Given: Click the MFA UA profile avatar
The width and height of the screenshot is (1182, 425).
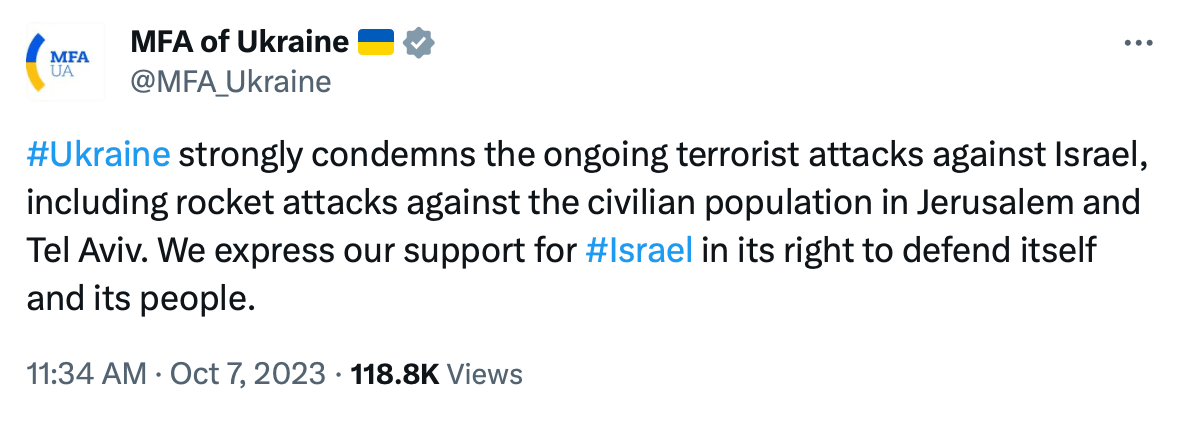Looking at the screenshot, I should [62, 62].
